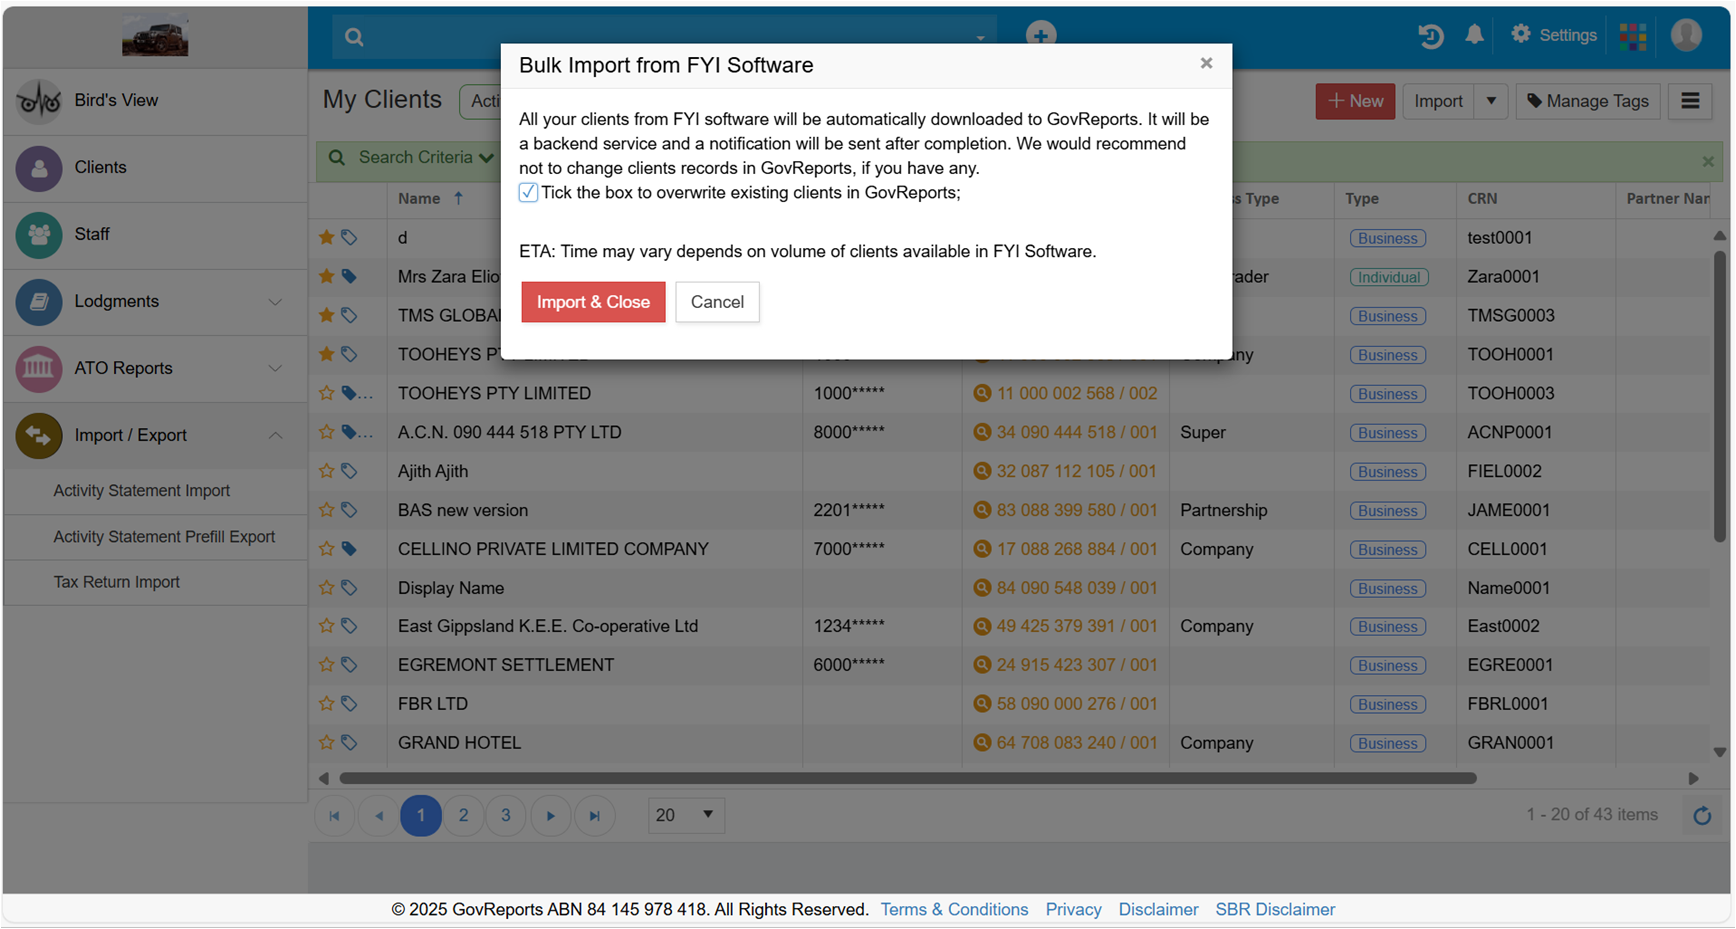Open the Import dropdown arrow
This screenshot has height=929, width=1736.
(1491, 101)
